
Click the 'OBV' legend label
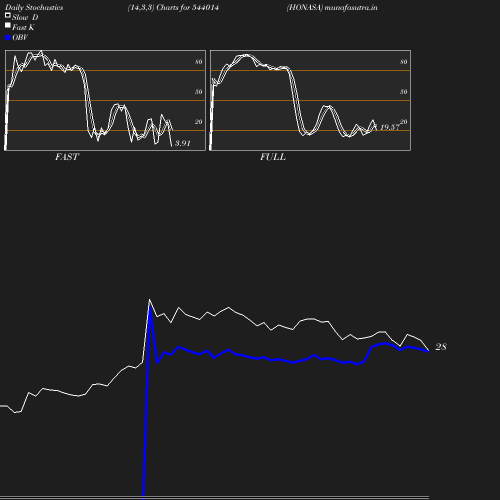[x=20, y=37]
